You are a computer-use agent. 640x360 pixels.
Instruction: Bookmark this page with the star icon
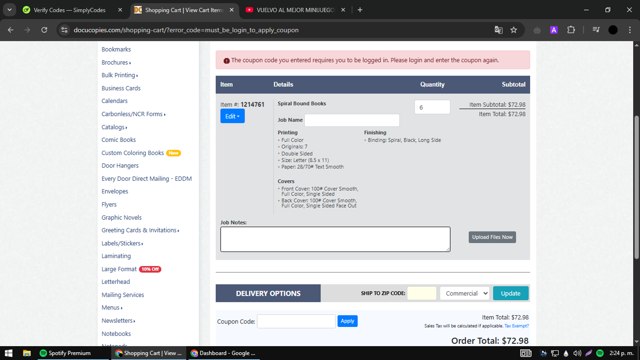click(x=514, y=30)
